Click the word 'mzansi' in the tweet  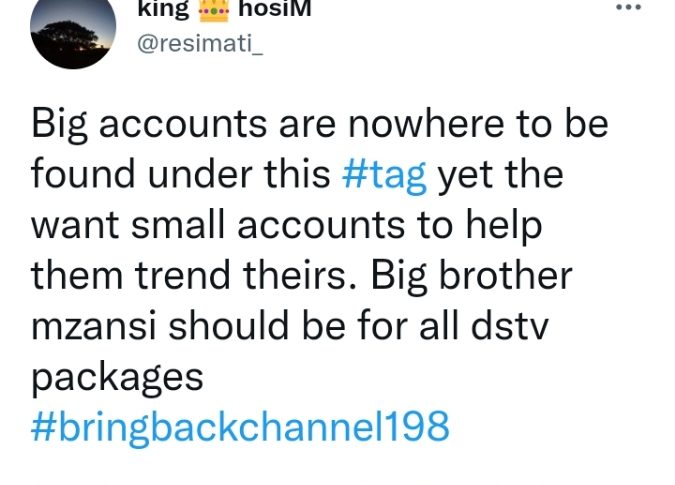pos(93,326)
